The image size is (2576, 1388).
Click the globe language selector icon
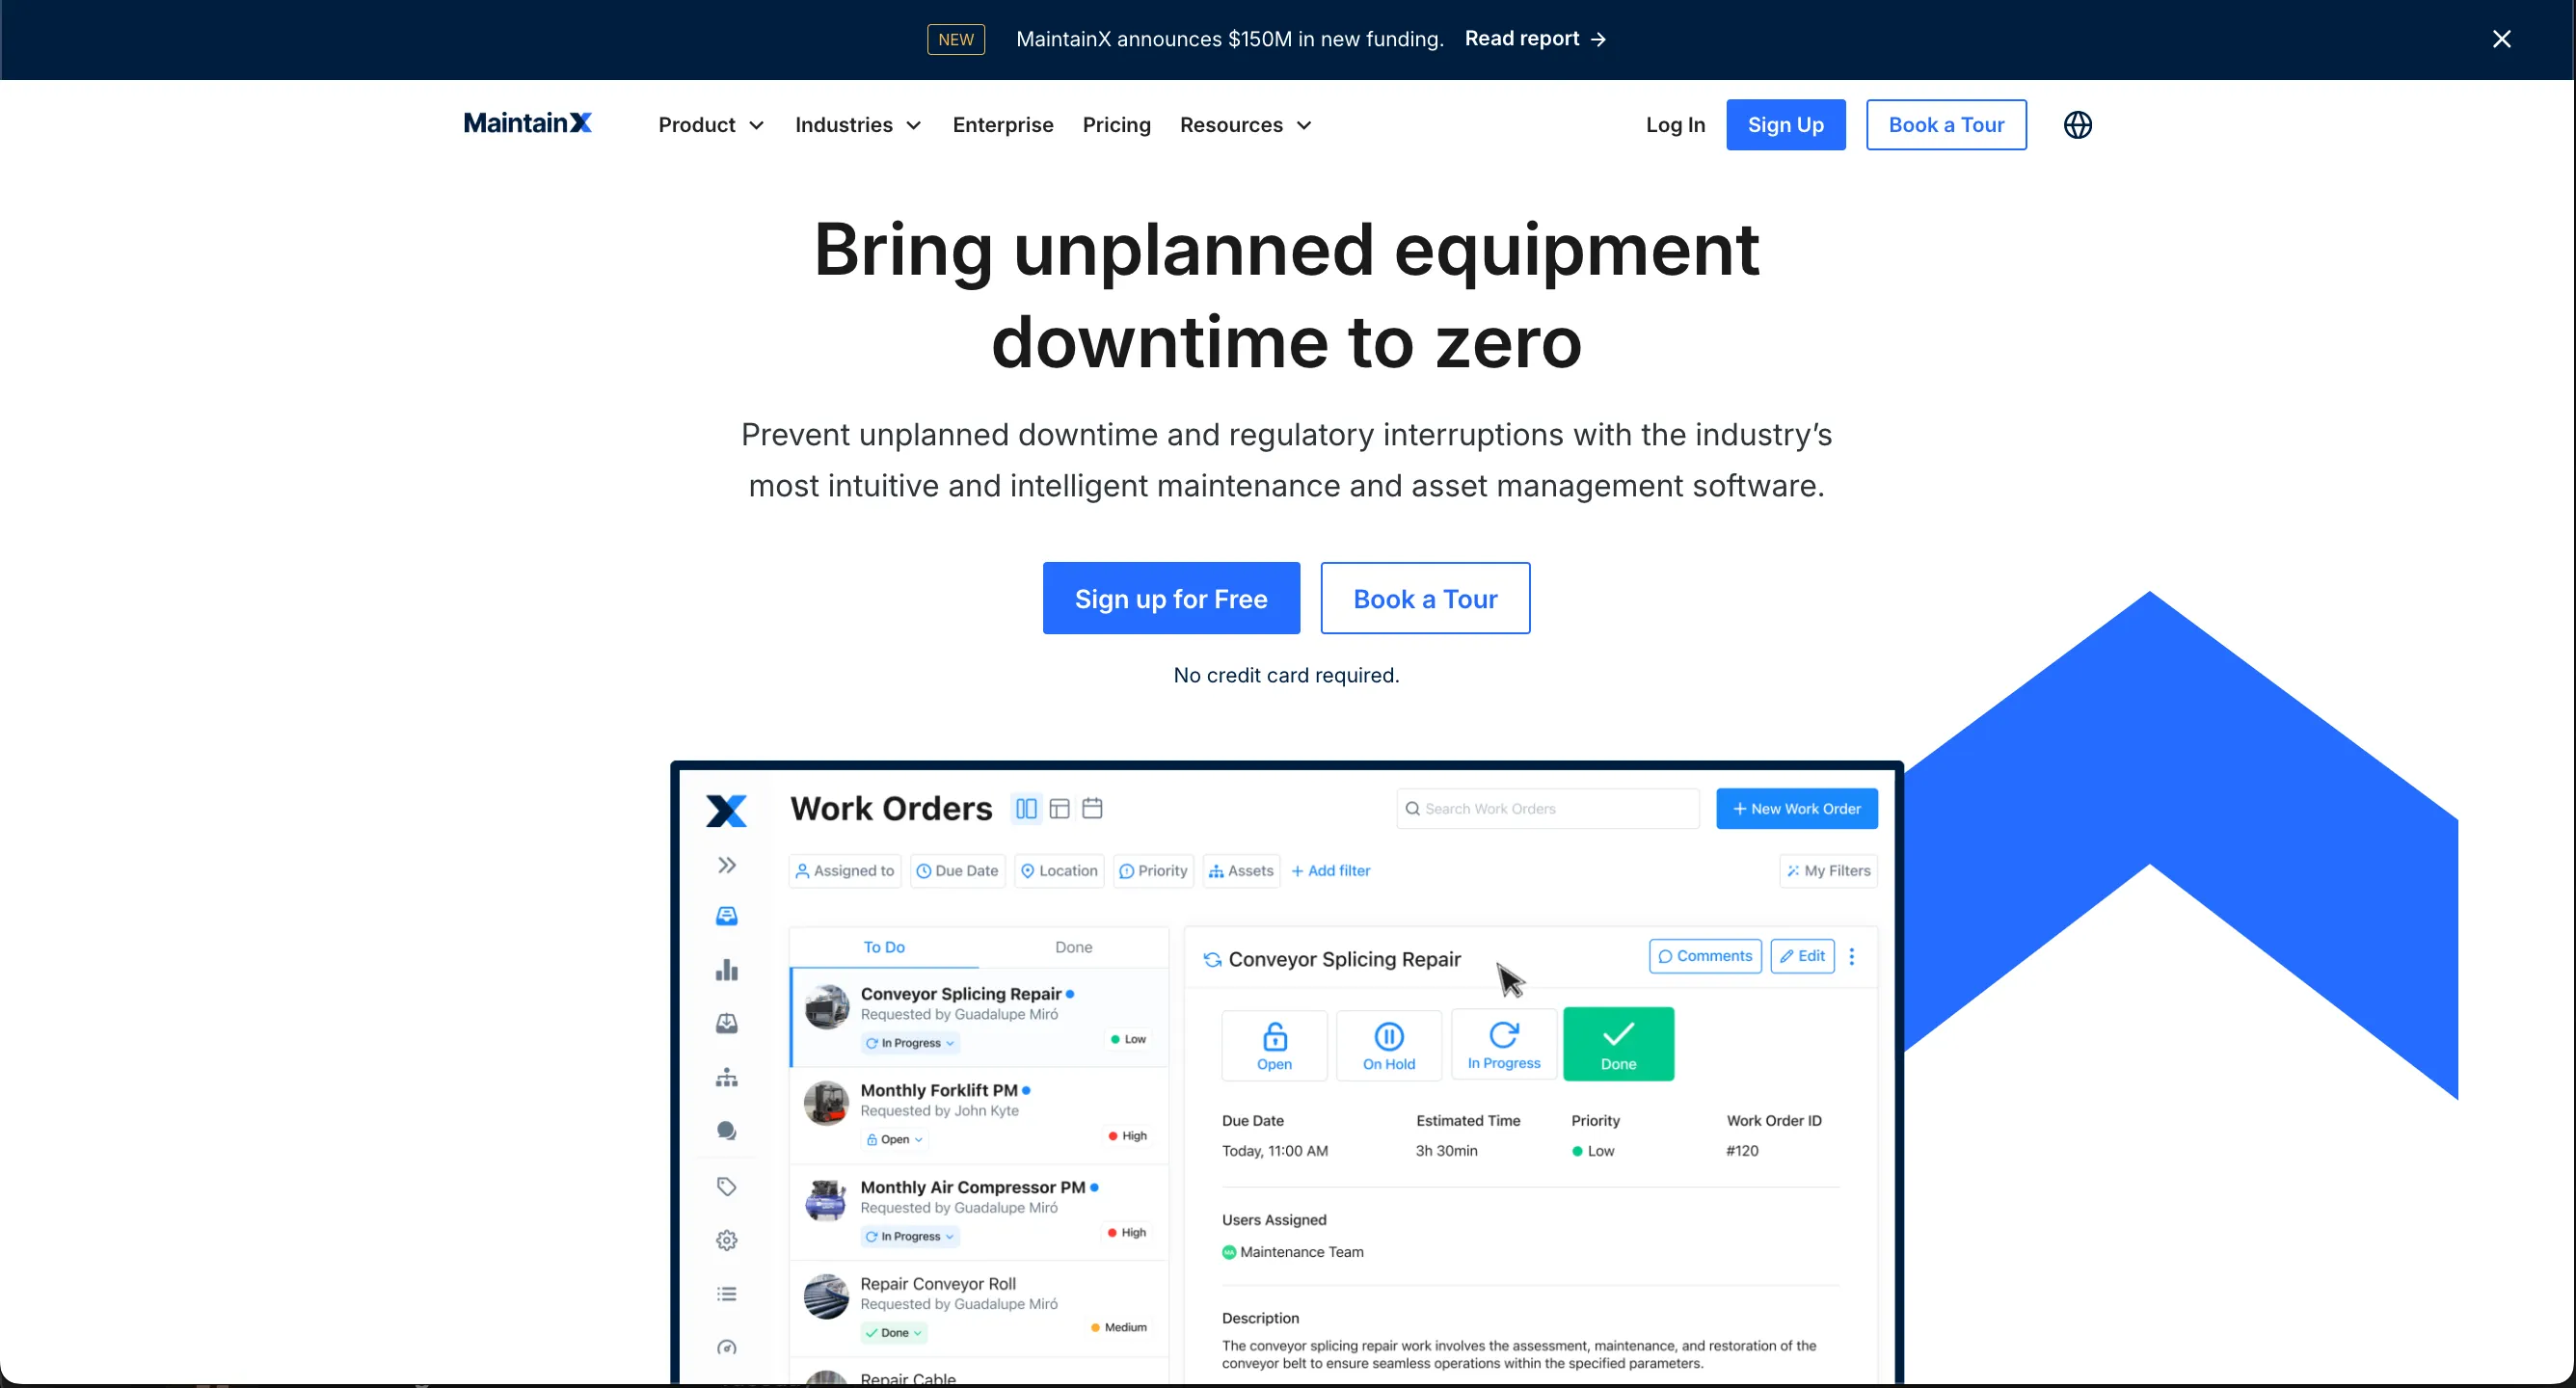pyautogui.click(x=2077, y=125)
